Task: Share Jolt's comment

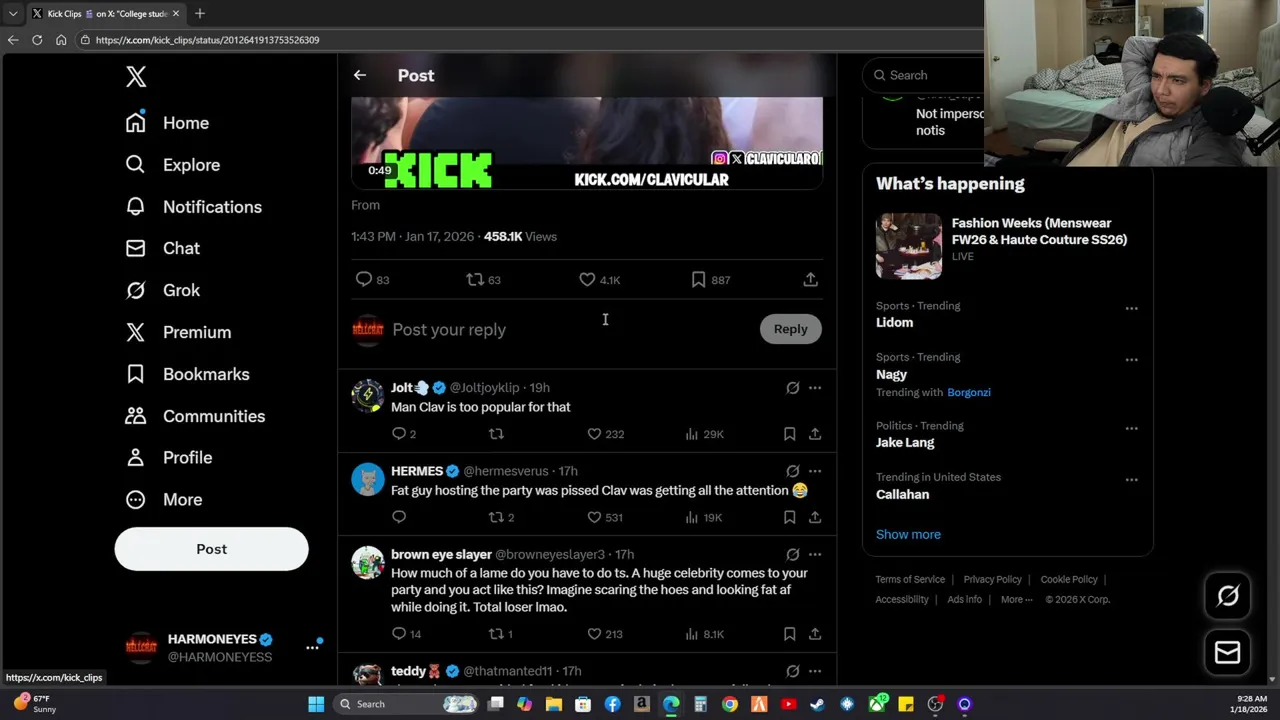Action: (815, 434)
